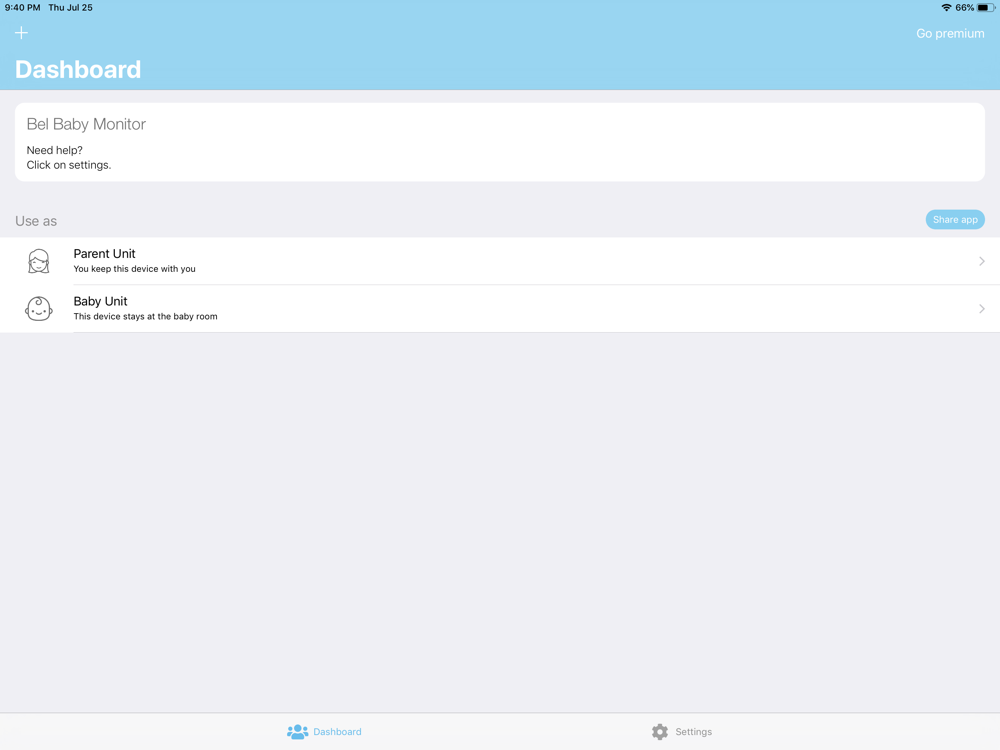Switch to the Settings tab
Image resolution: width=1000 pixels, height=750 pixels.
[x=682, y=732]
